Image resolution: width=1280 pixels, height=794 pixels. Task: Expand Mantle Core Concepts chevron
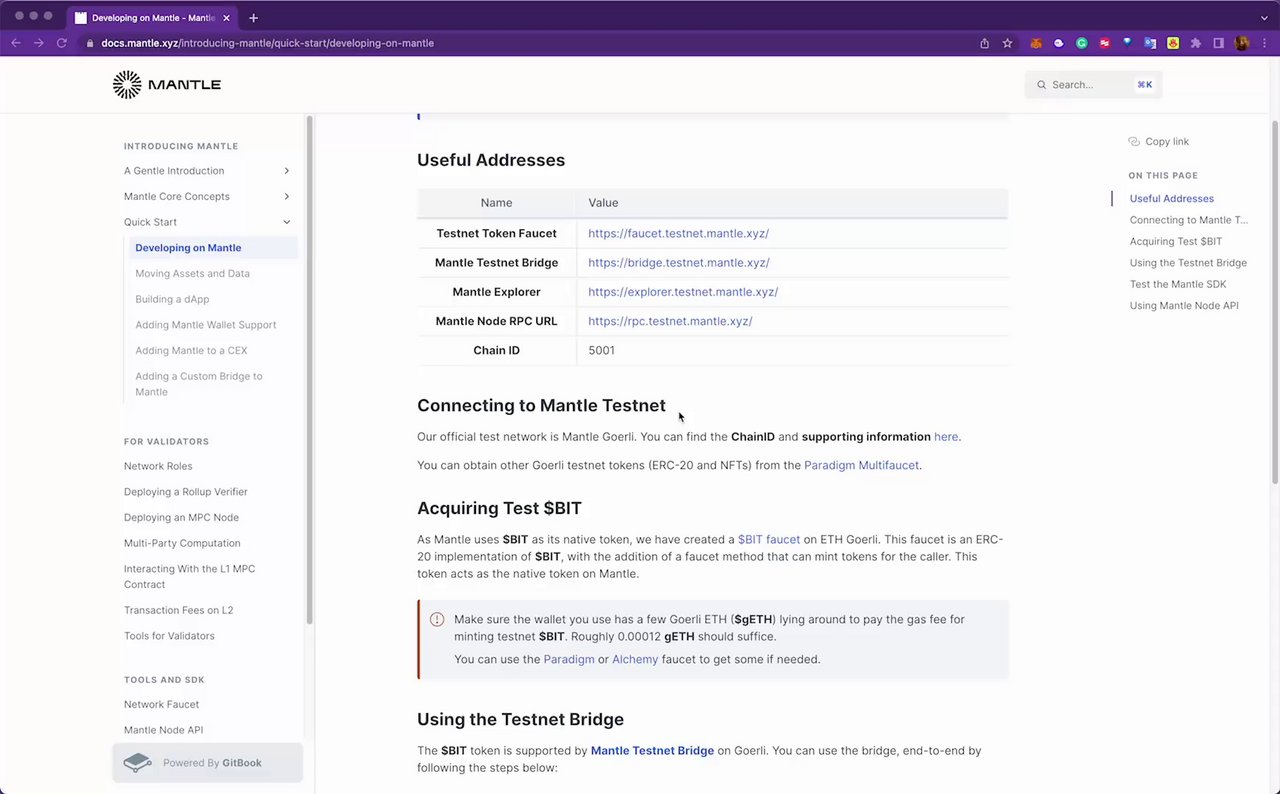point(286,196)
